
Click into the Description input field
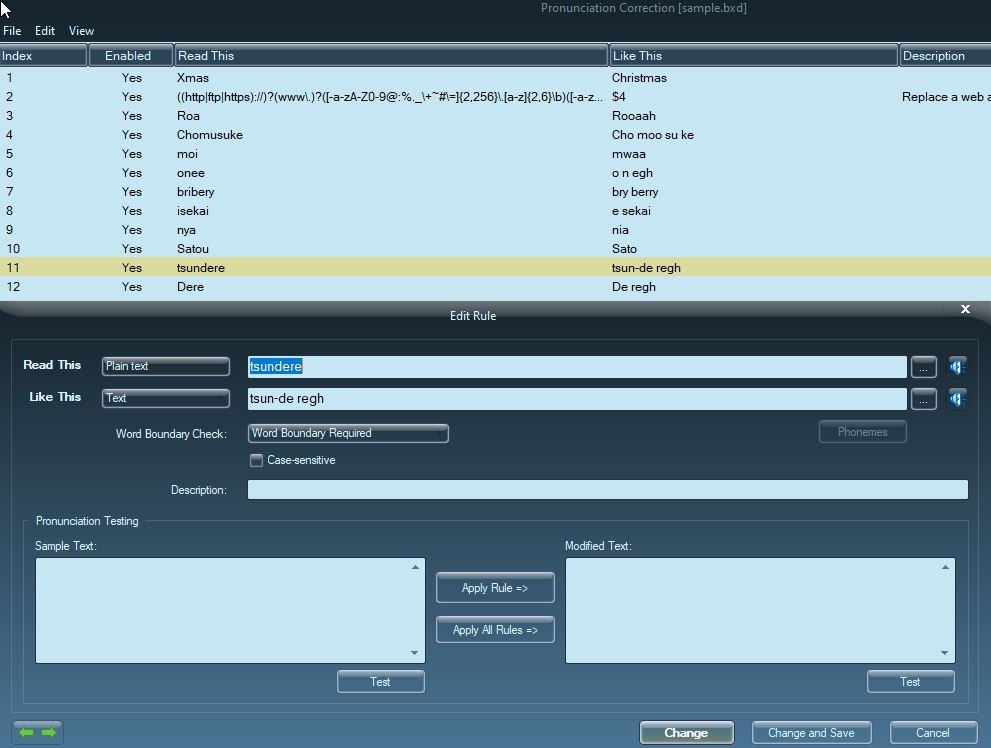[x=607, y=490]
